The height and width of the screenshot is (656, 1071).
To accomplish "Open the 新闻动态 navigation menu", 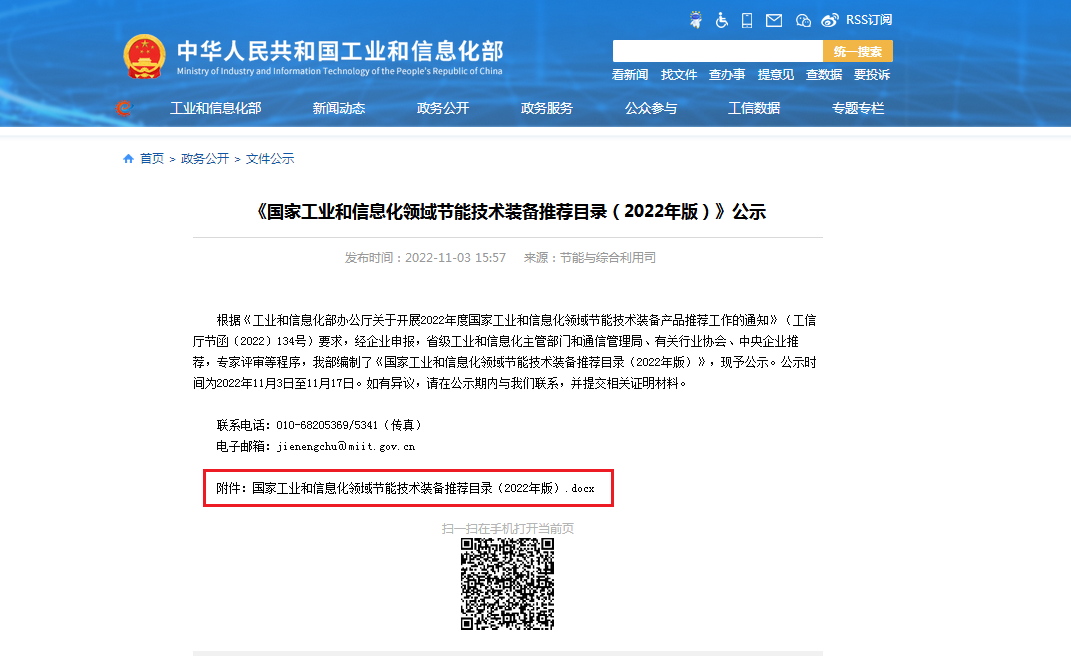I will 339,108.
